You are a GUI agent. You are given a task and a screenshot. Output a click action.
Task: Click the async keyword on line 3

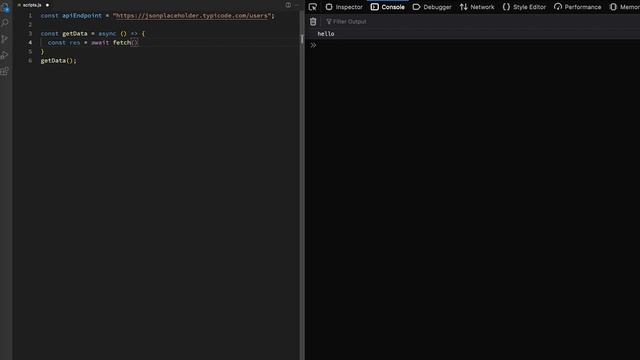click(x=107, y=33)
